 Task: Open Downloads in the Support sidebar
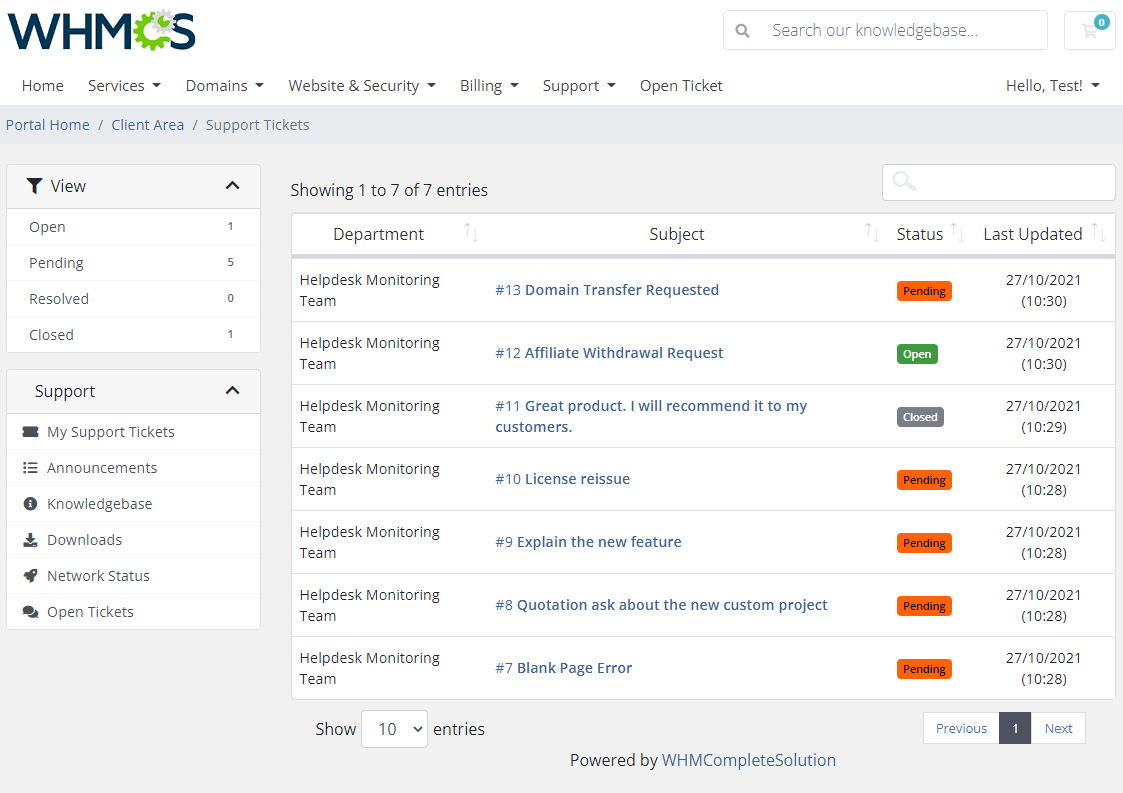click(133, 539)
